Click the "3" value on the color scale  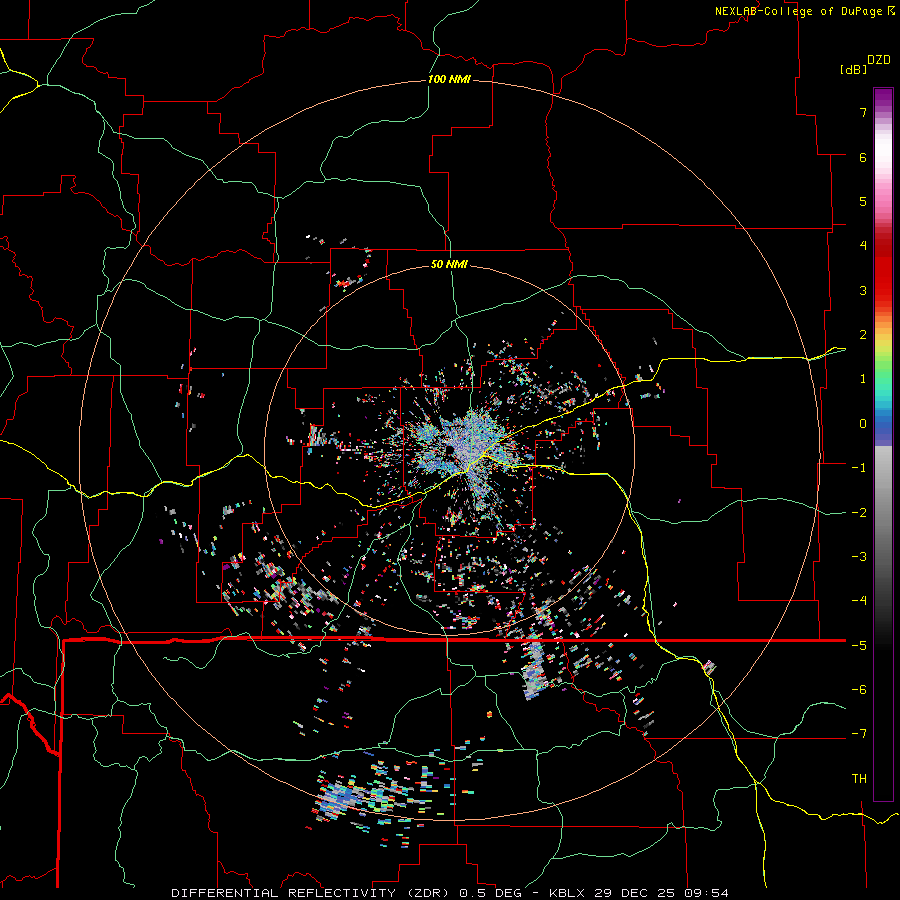(863, 290)
